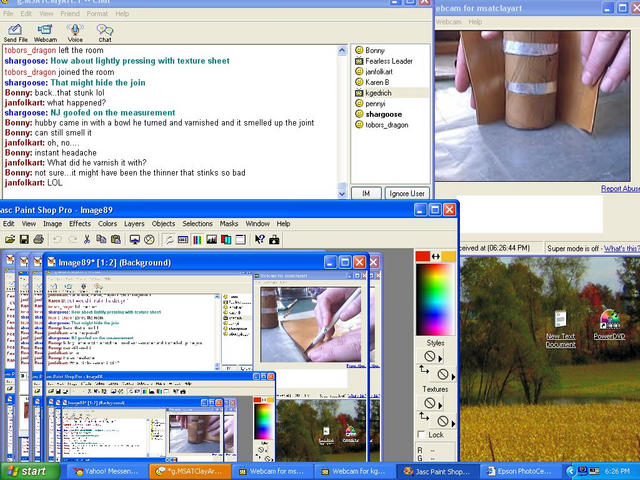Click the What's this? link

tap(622, 248)
